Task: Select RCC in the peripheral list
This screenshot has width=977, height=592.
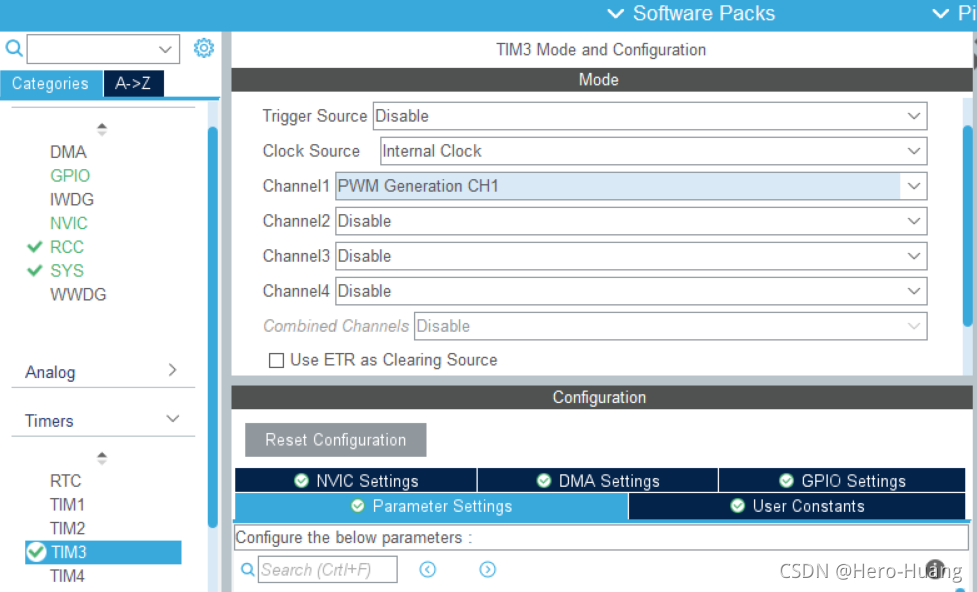Action: 67,247
